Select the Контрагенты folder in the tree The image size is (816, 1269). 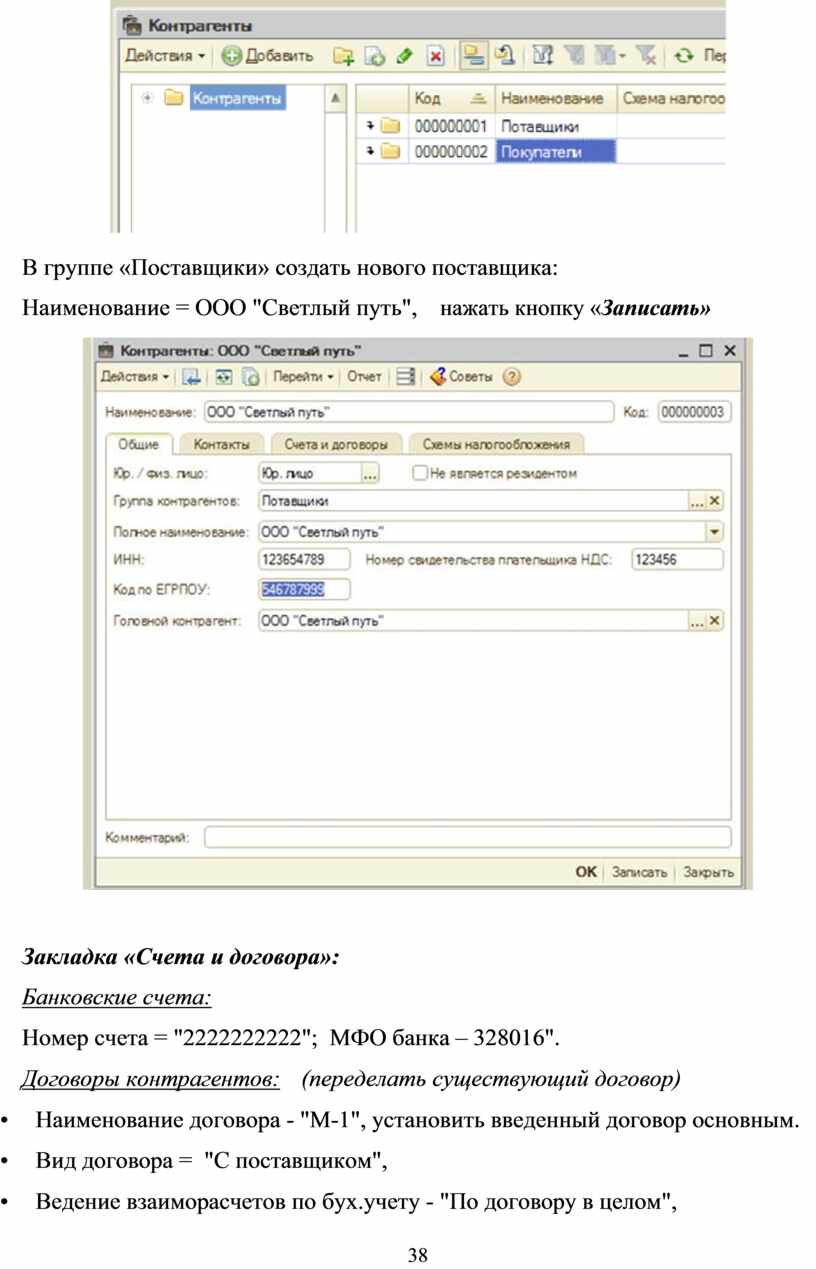click(236, 98)
